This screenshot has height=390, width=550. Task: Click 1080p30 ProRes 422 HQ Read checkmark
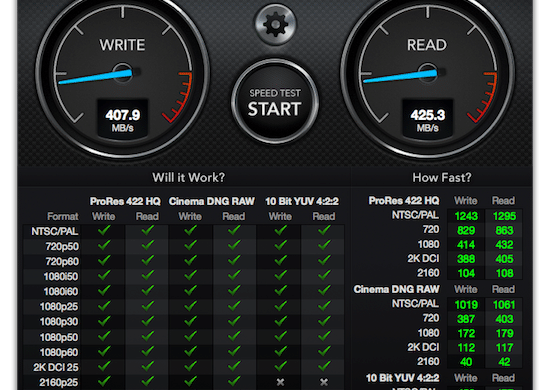[147, 321]
